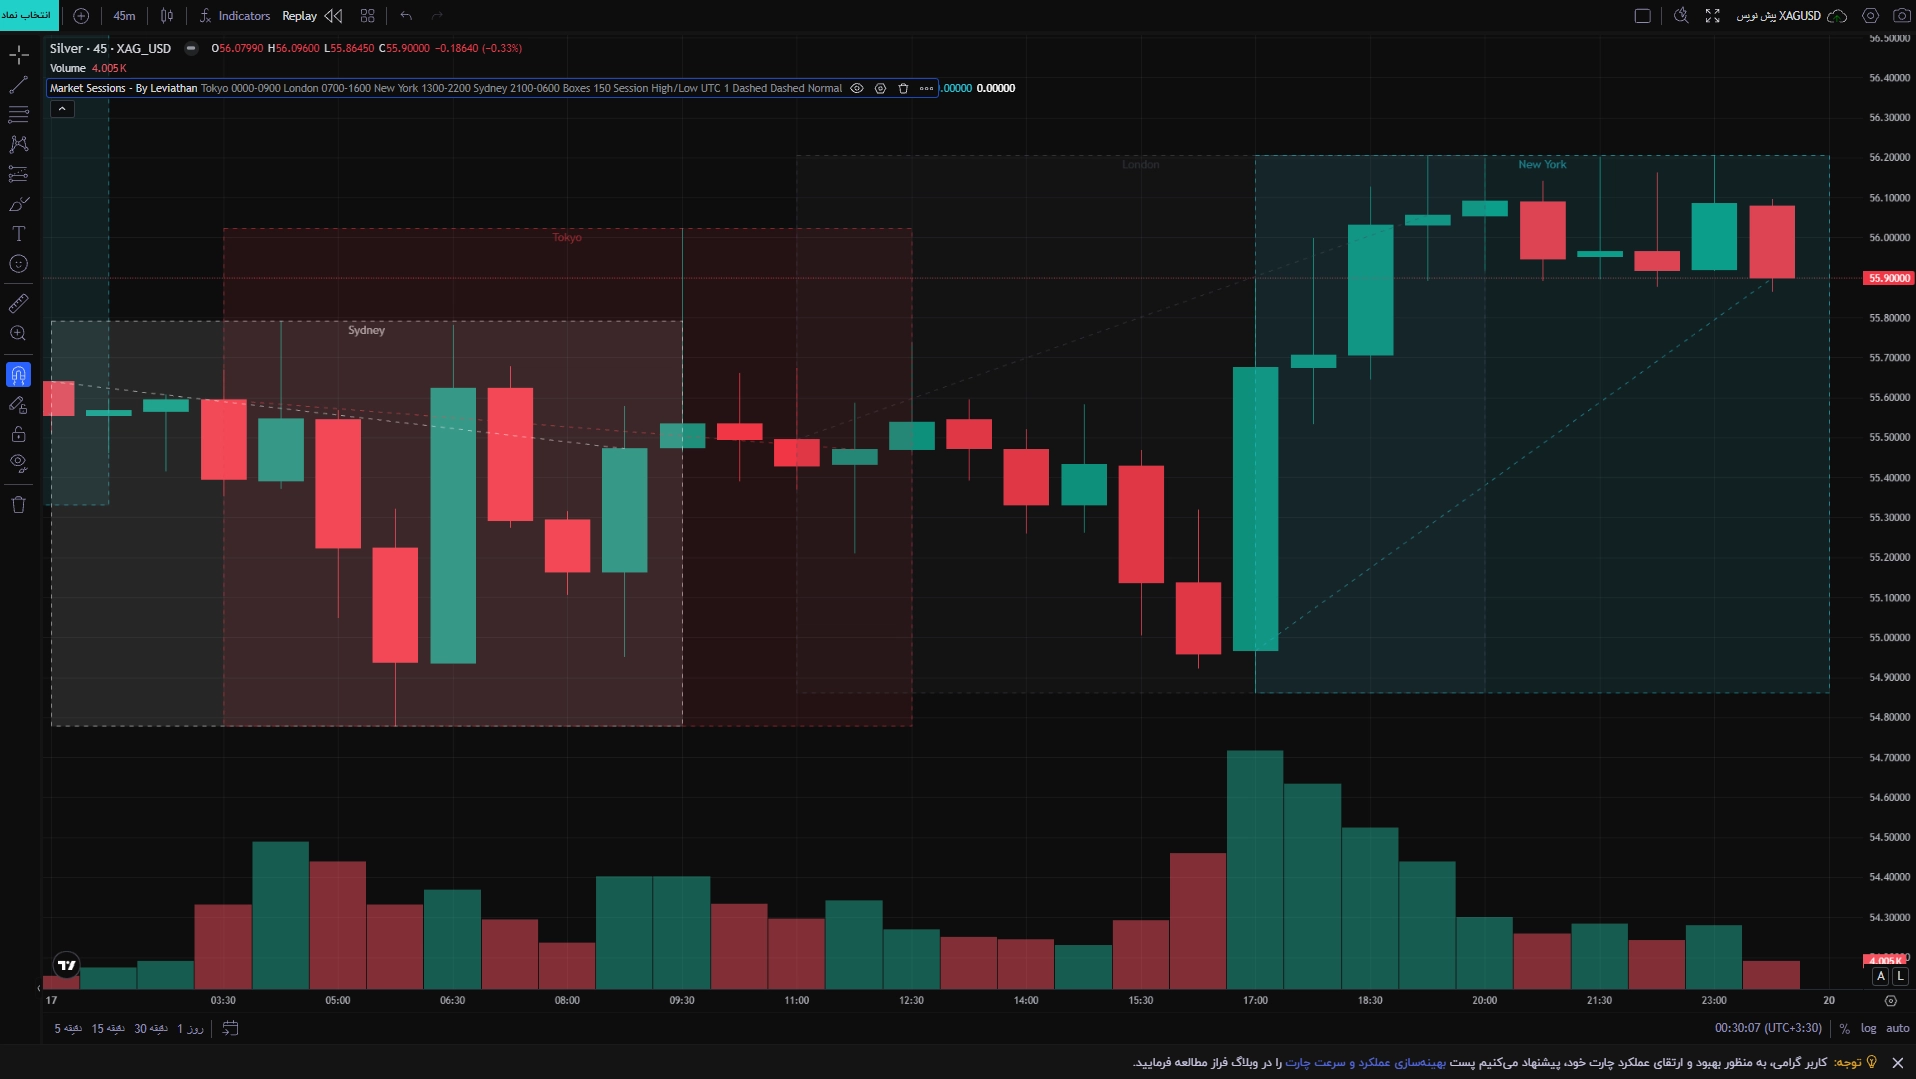1916x1079 pixels.
Task: Start Bar Replay mode
Action: click(x=312, y=16)
